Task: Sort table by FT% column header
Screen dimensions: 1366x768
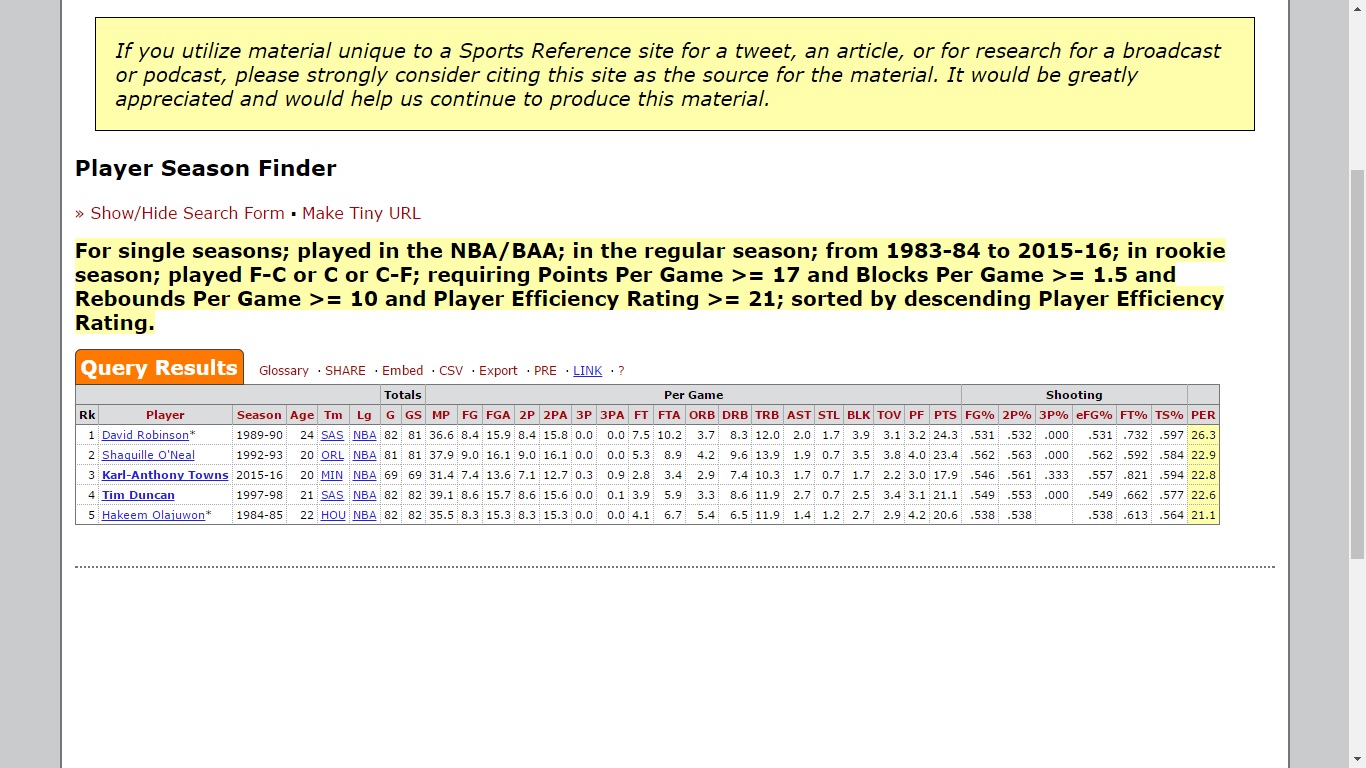Action: 1134,415
